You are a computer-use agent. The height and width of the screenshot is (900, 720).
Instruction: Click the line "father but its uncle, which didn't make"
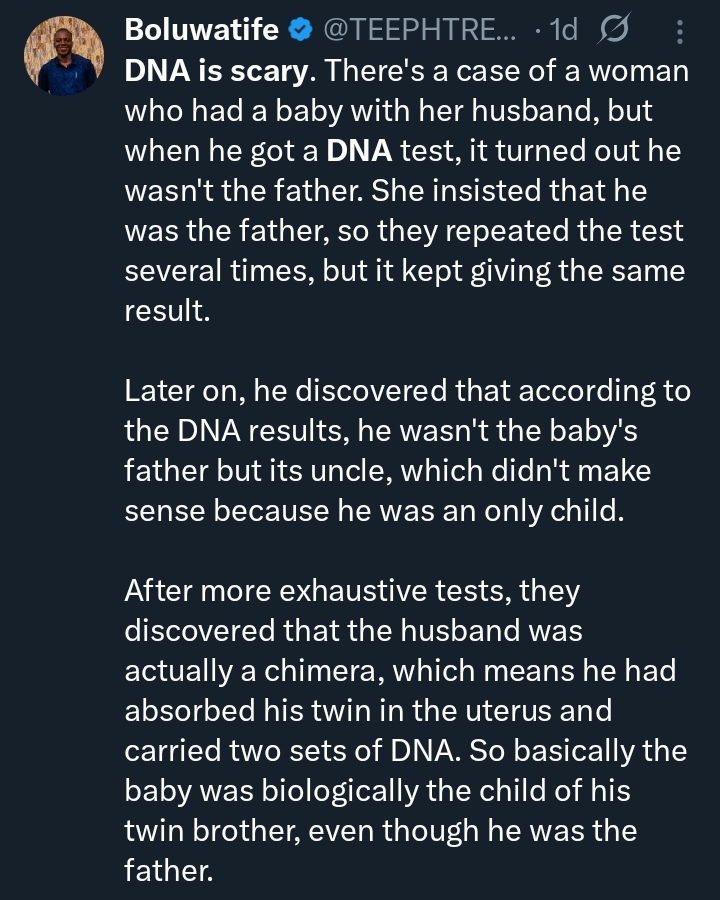coord(388,471)
